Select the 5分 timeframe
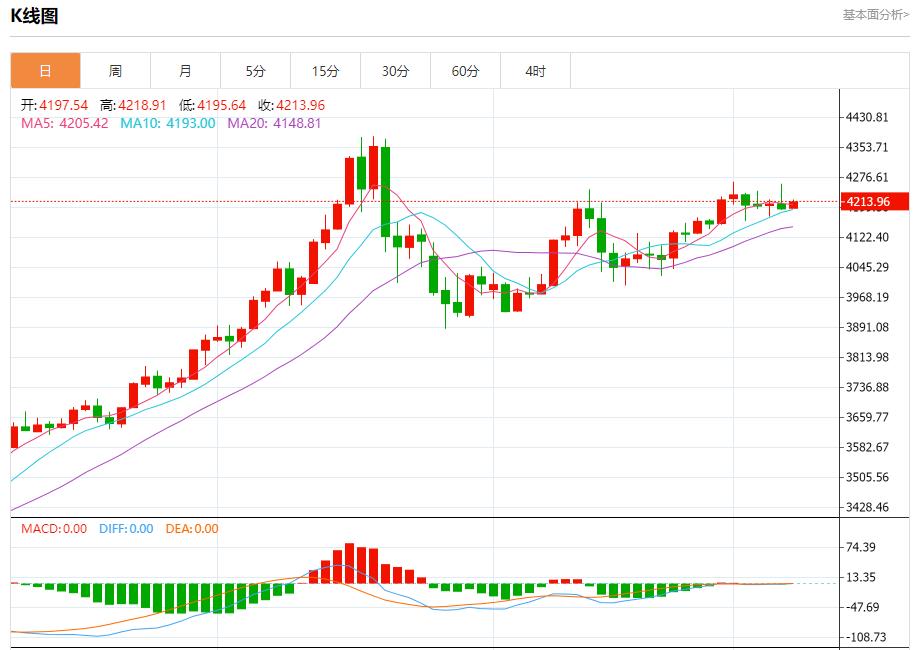Image resolution: width=916 pixels, height=650 pixels. (254, 70)
